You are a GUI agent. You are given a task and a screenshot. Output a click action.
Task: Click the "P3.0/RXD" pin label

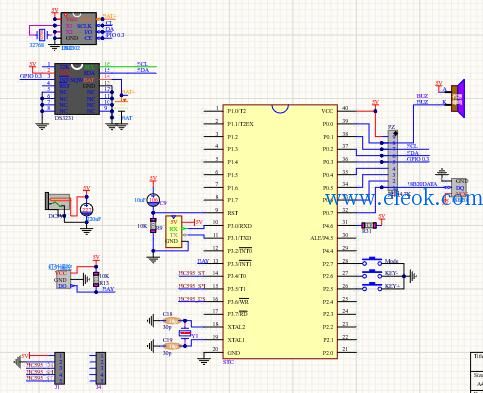[x=240, y=226]
